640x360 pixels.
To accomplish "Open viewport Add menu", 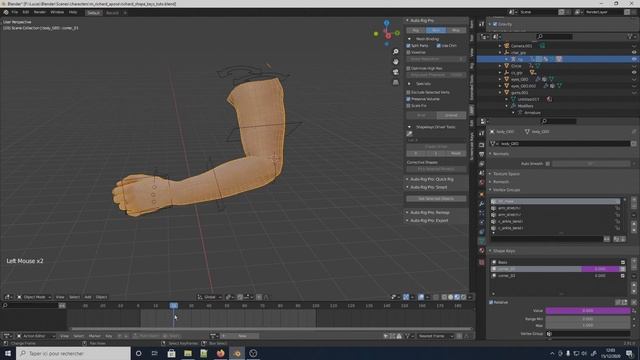I will pyautogui.click(x=88, y=297).
